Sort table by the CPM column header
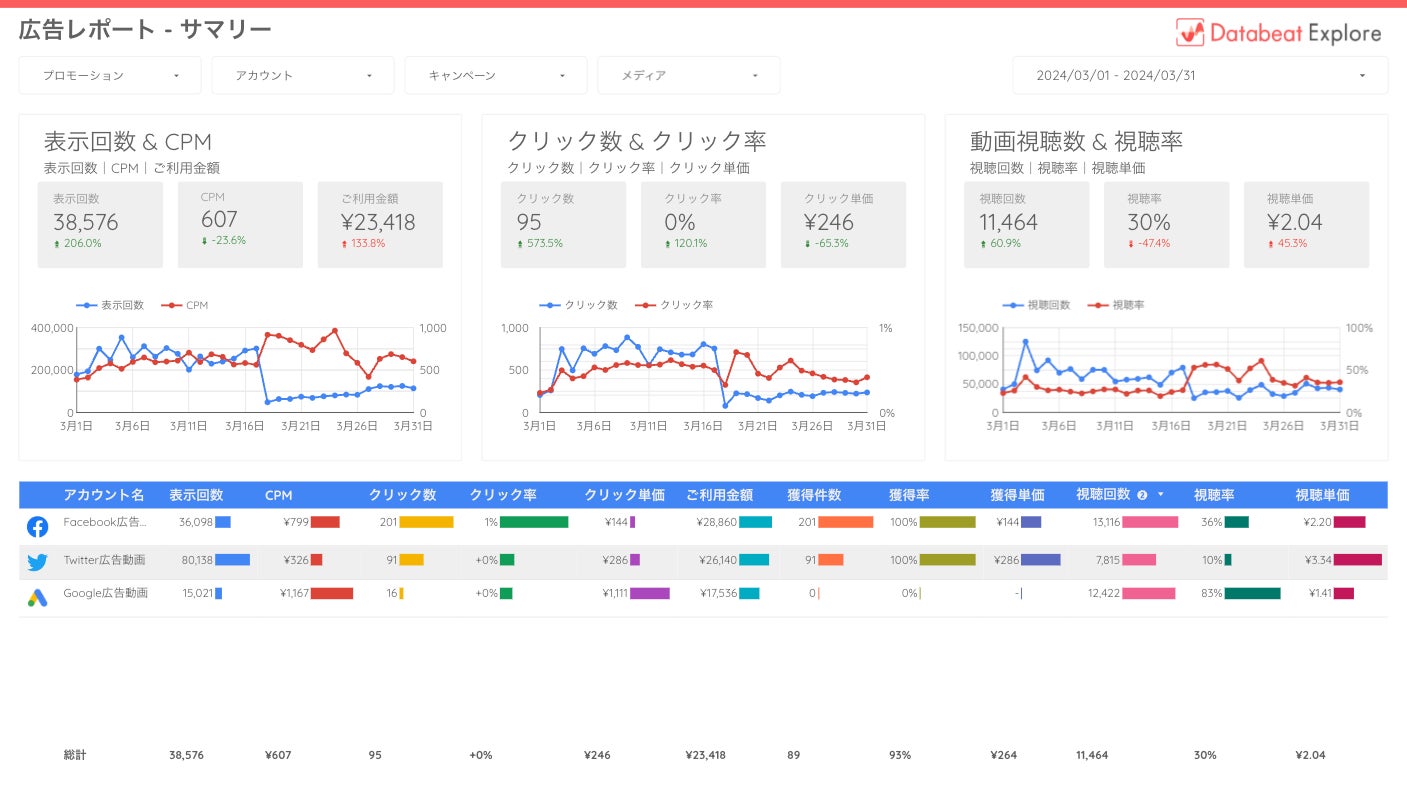 coord(278,495)
